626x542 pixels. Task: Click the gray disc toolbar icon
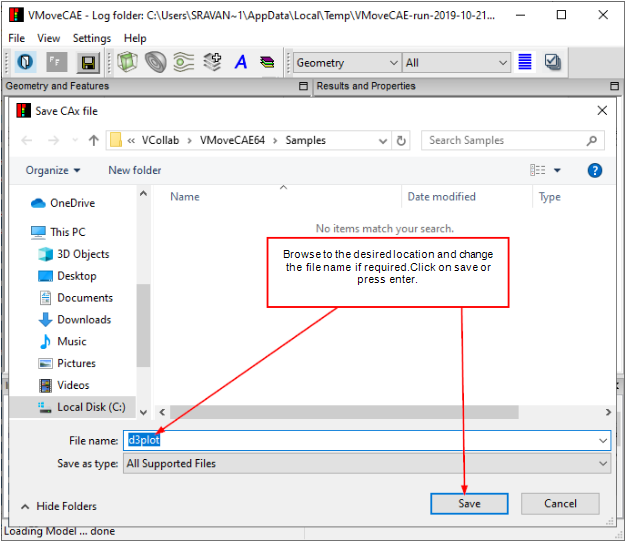click(155, 62)
